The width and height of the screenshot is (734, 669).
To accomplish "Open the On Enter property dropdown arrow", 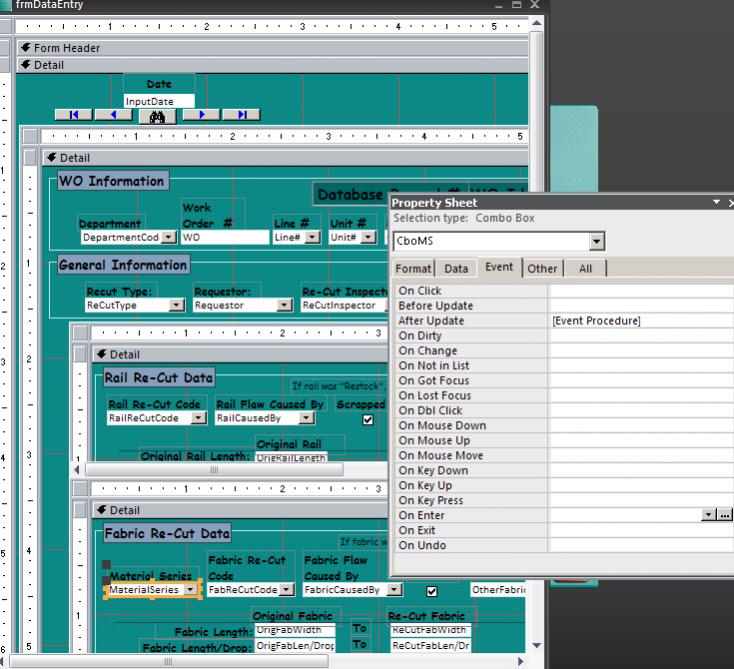I will click(709, 515).
